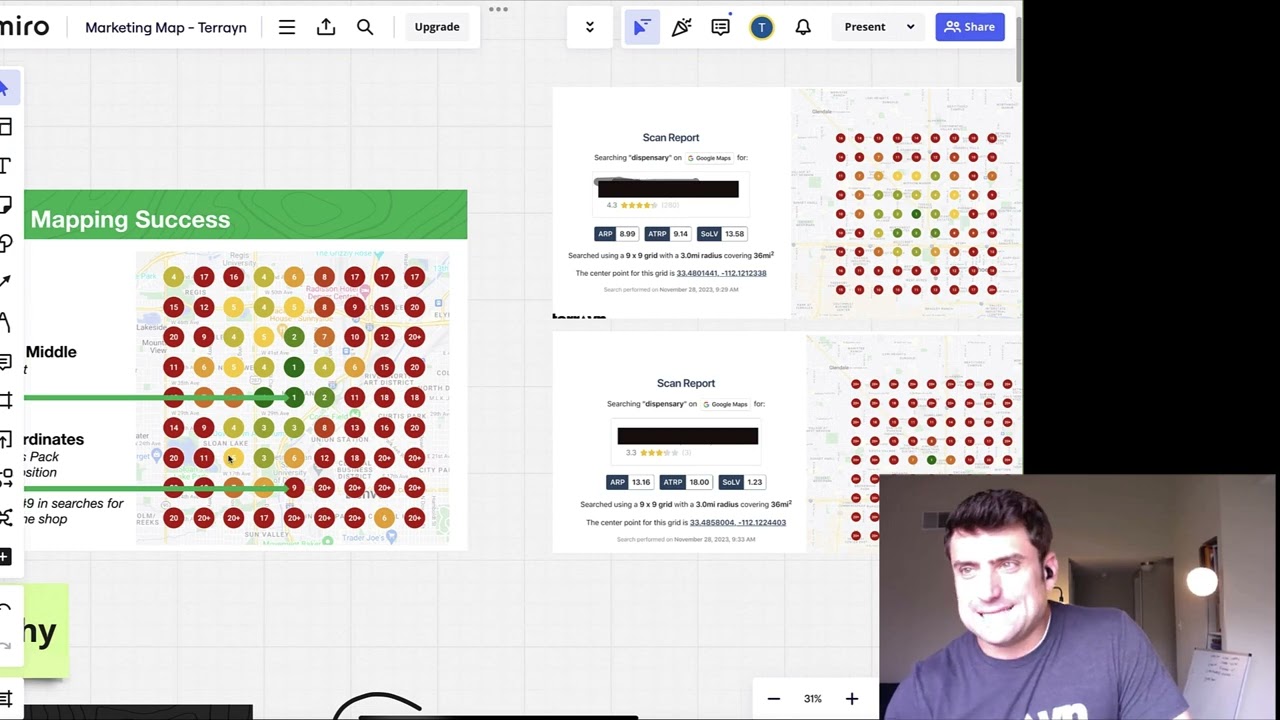Open the Present options dropdown arrow
This screenshot has height=720, width=1280.
(x=910, y=27)
